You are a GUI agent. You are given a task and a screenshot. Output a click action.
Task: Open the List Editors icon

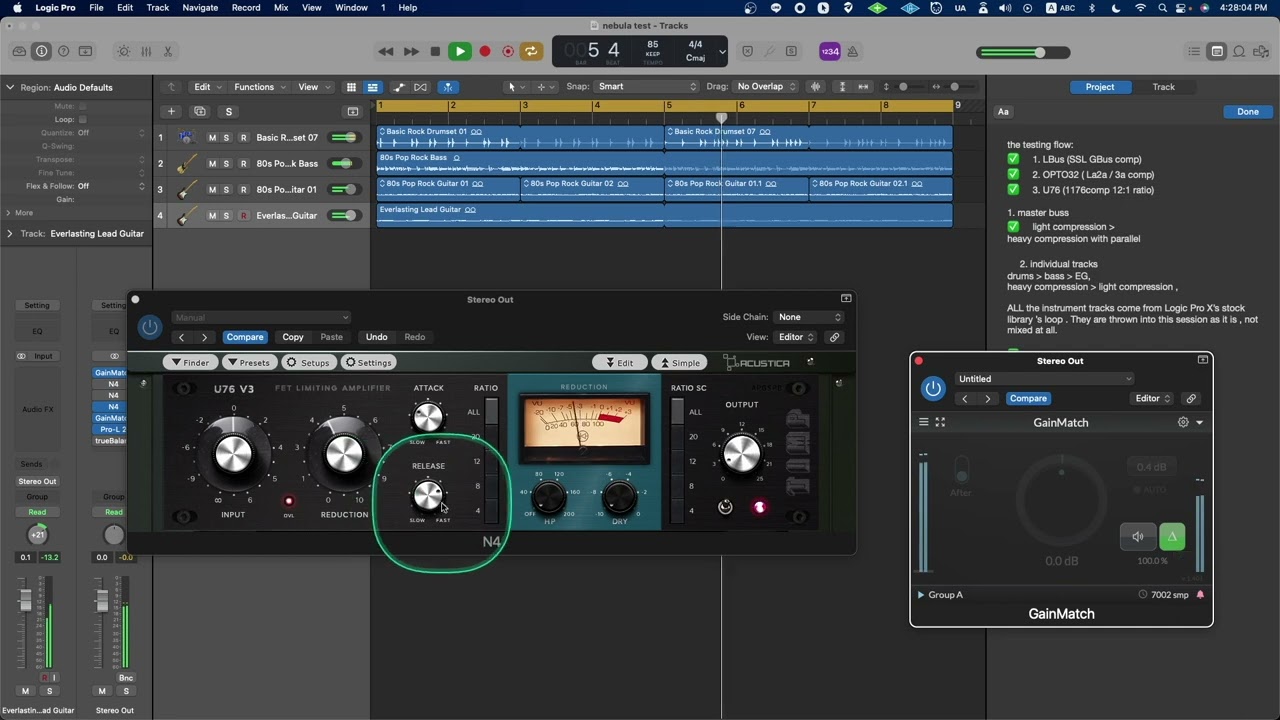(x=1194, y=51)
